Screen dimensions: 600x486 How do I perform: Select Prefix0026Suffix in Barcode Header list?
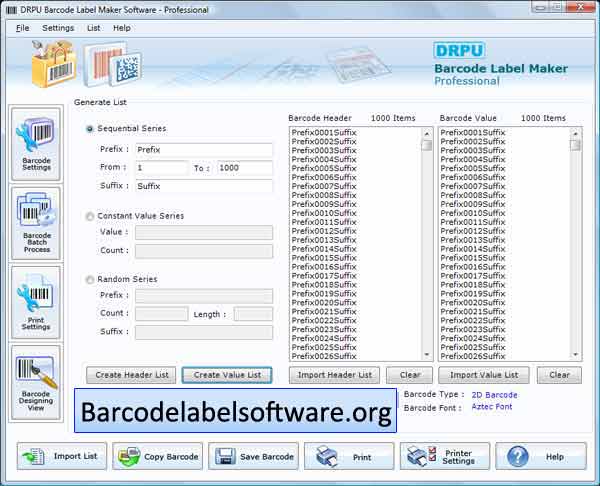pyautogui.click(x=324, y=356)
